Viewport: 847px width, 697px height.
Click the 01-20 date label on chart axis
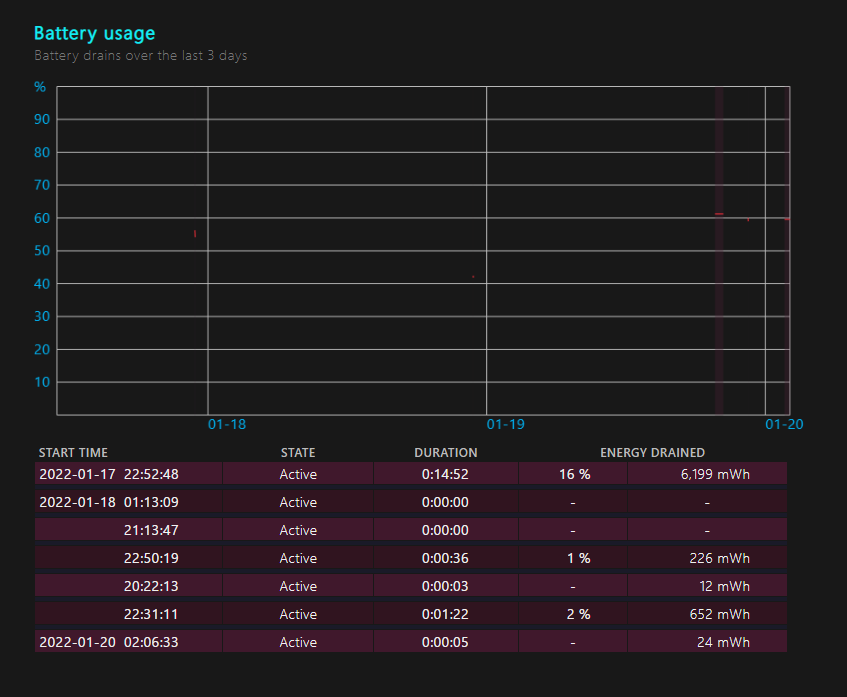point(784,424)
